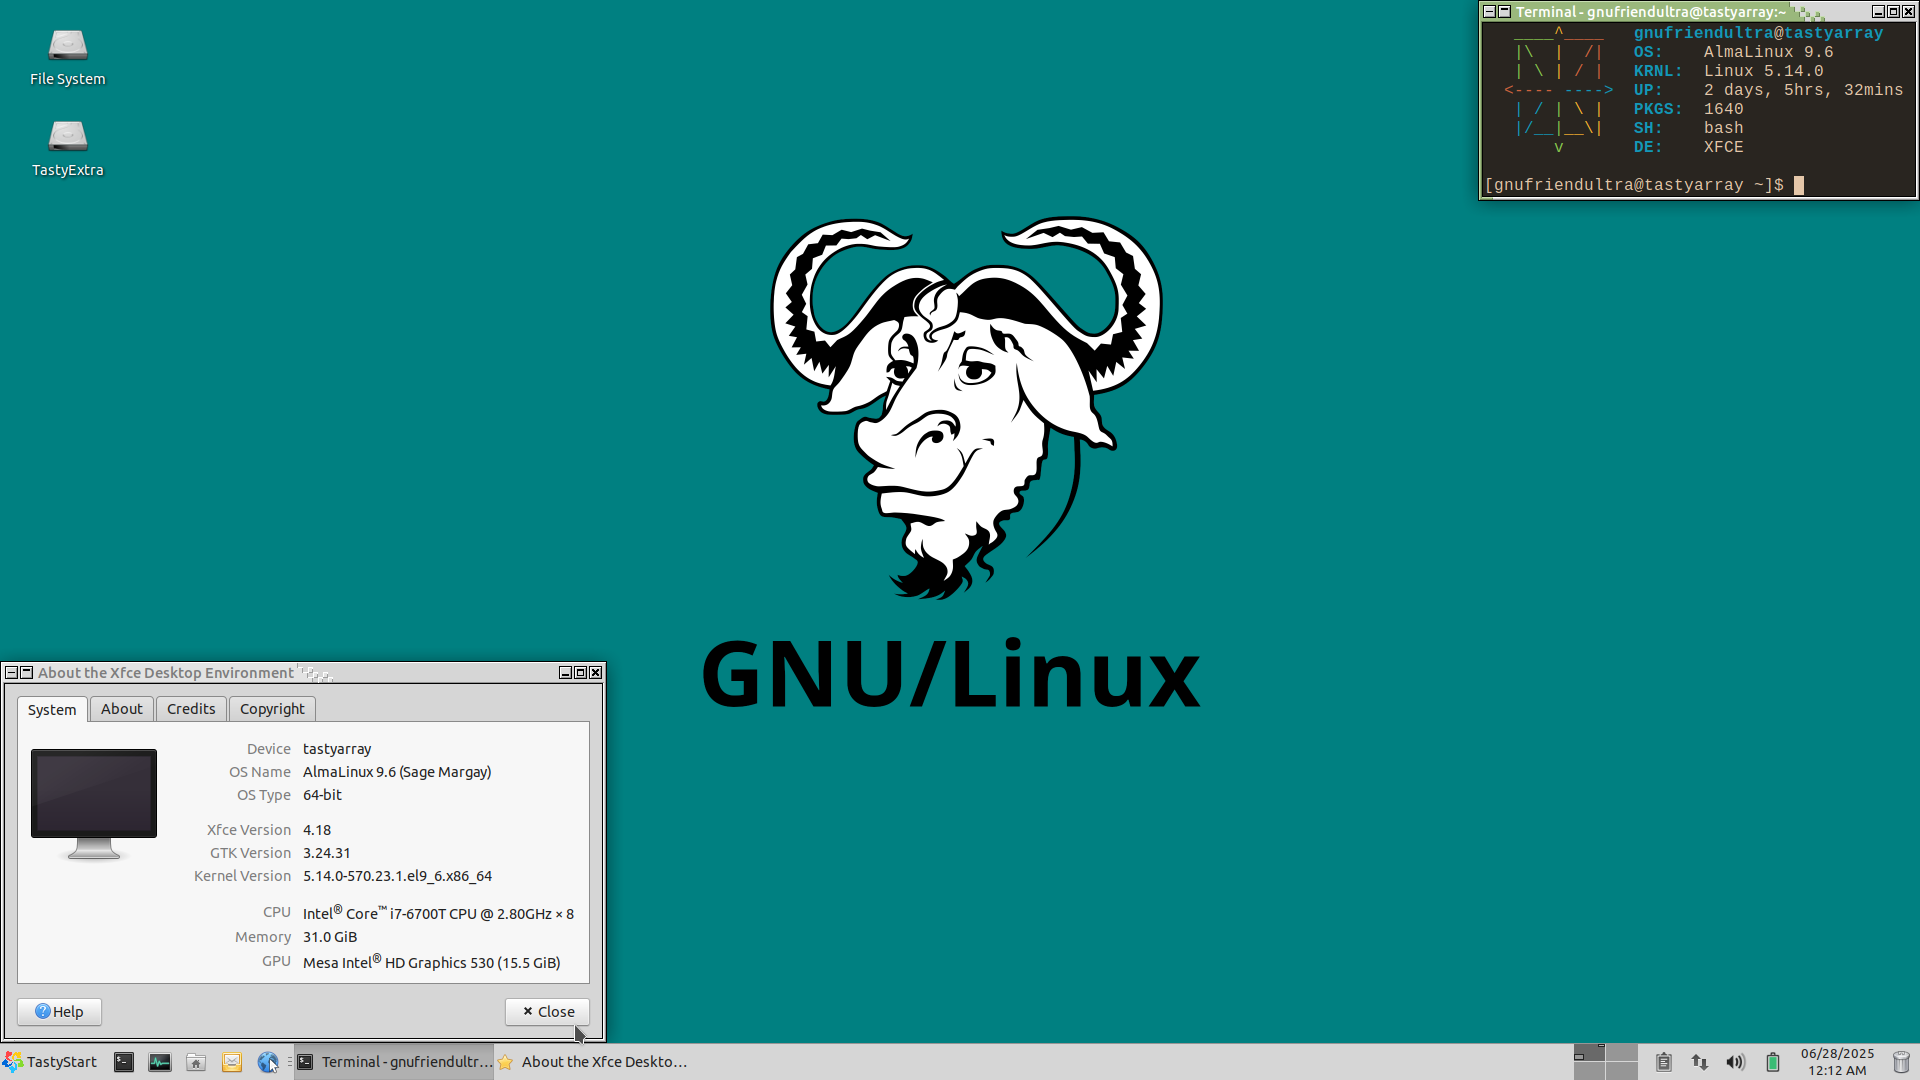Open the home folder file manager launcher

pos(196,1062)
